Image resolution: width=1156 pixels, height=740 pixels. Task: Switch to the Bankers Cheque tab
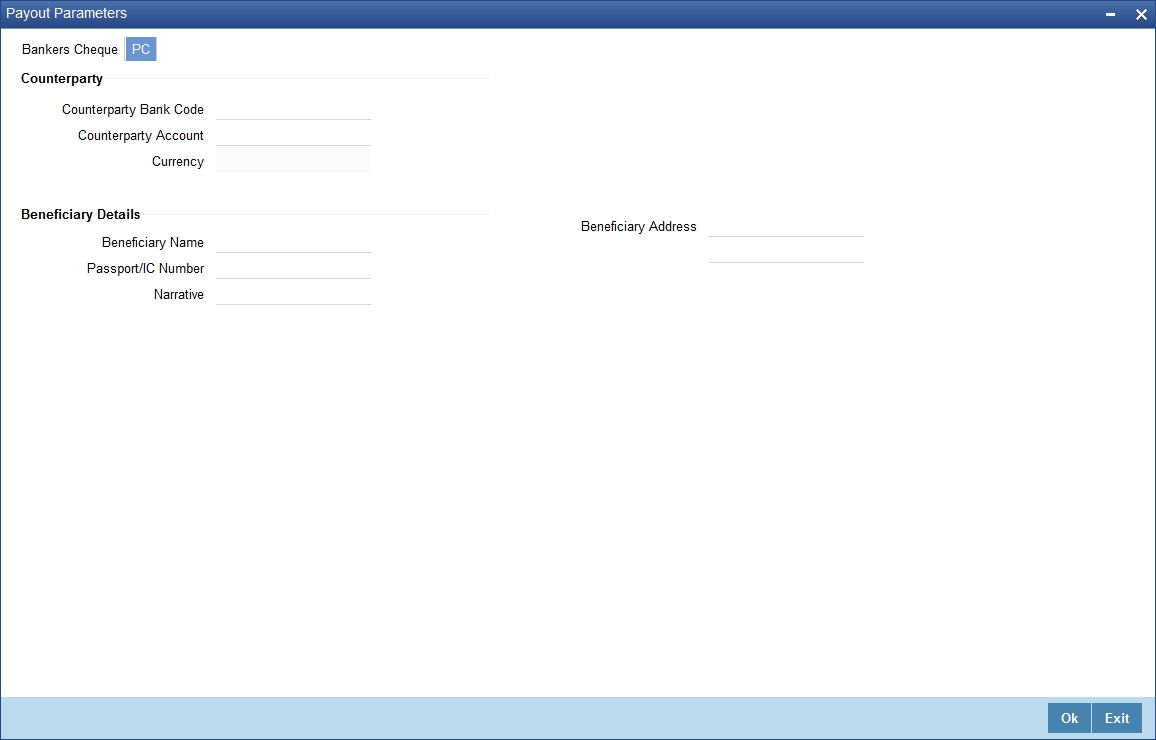69,49
